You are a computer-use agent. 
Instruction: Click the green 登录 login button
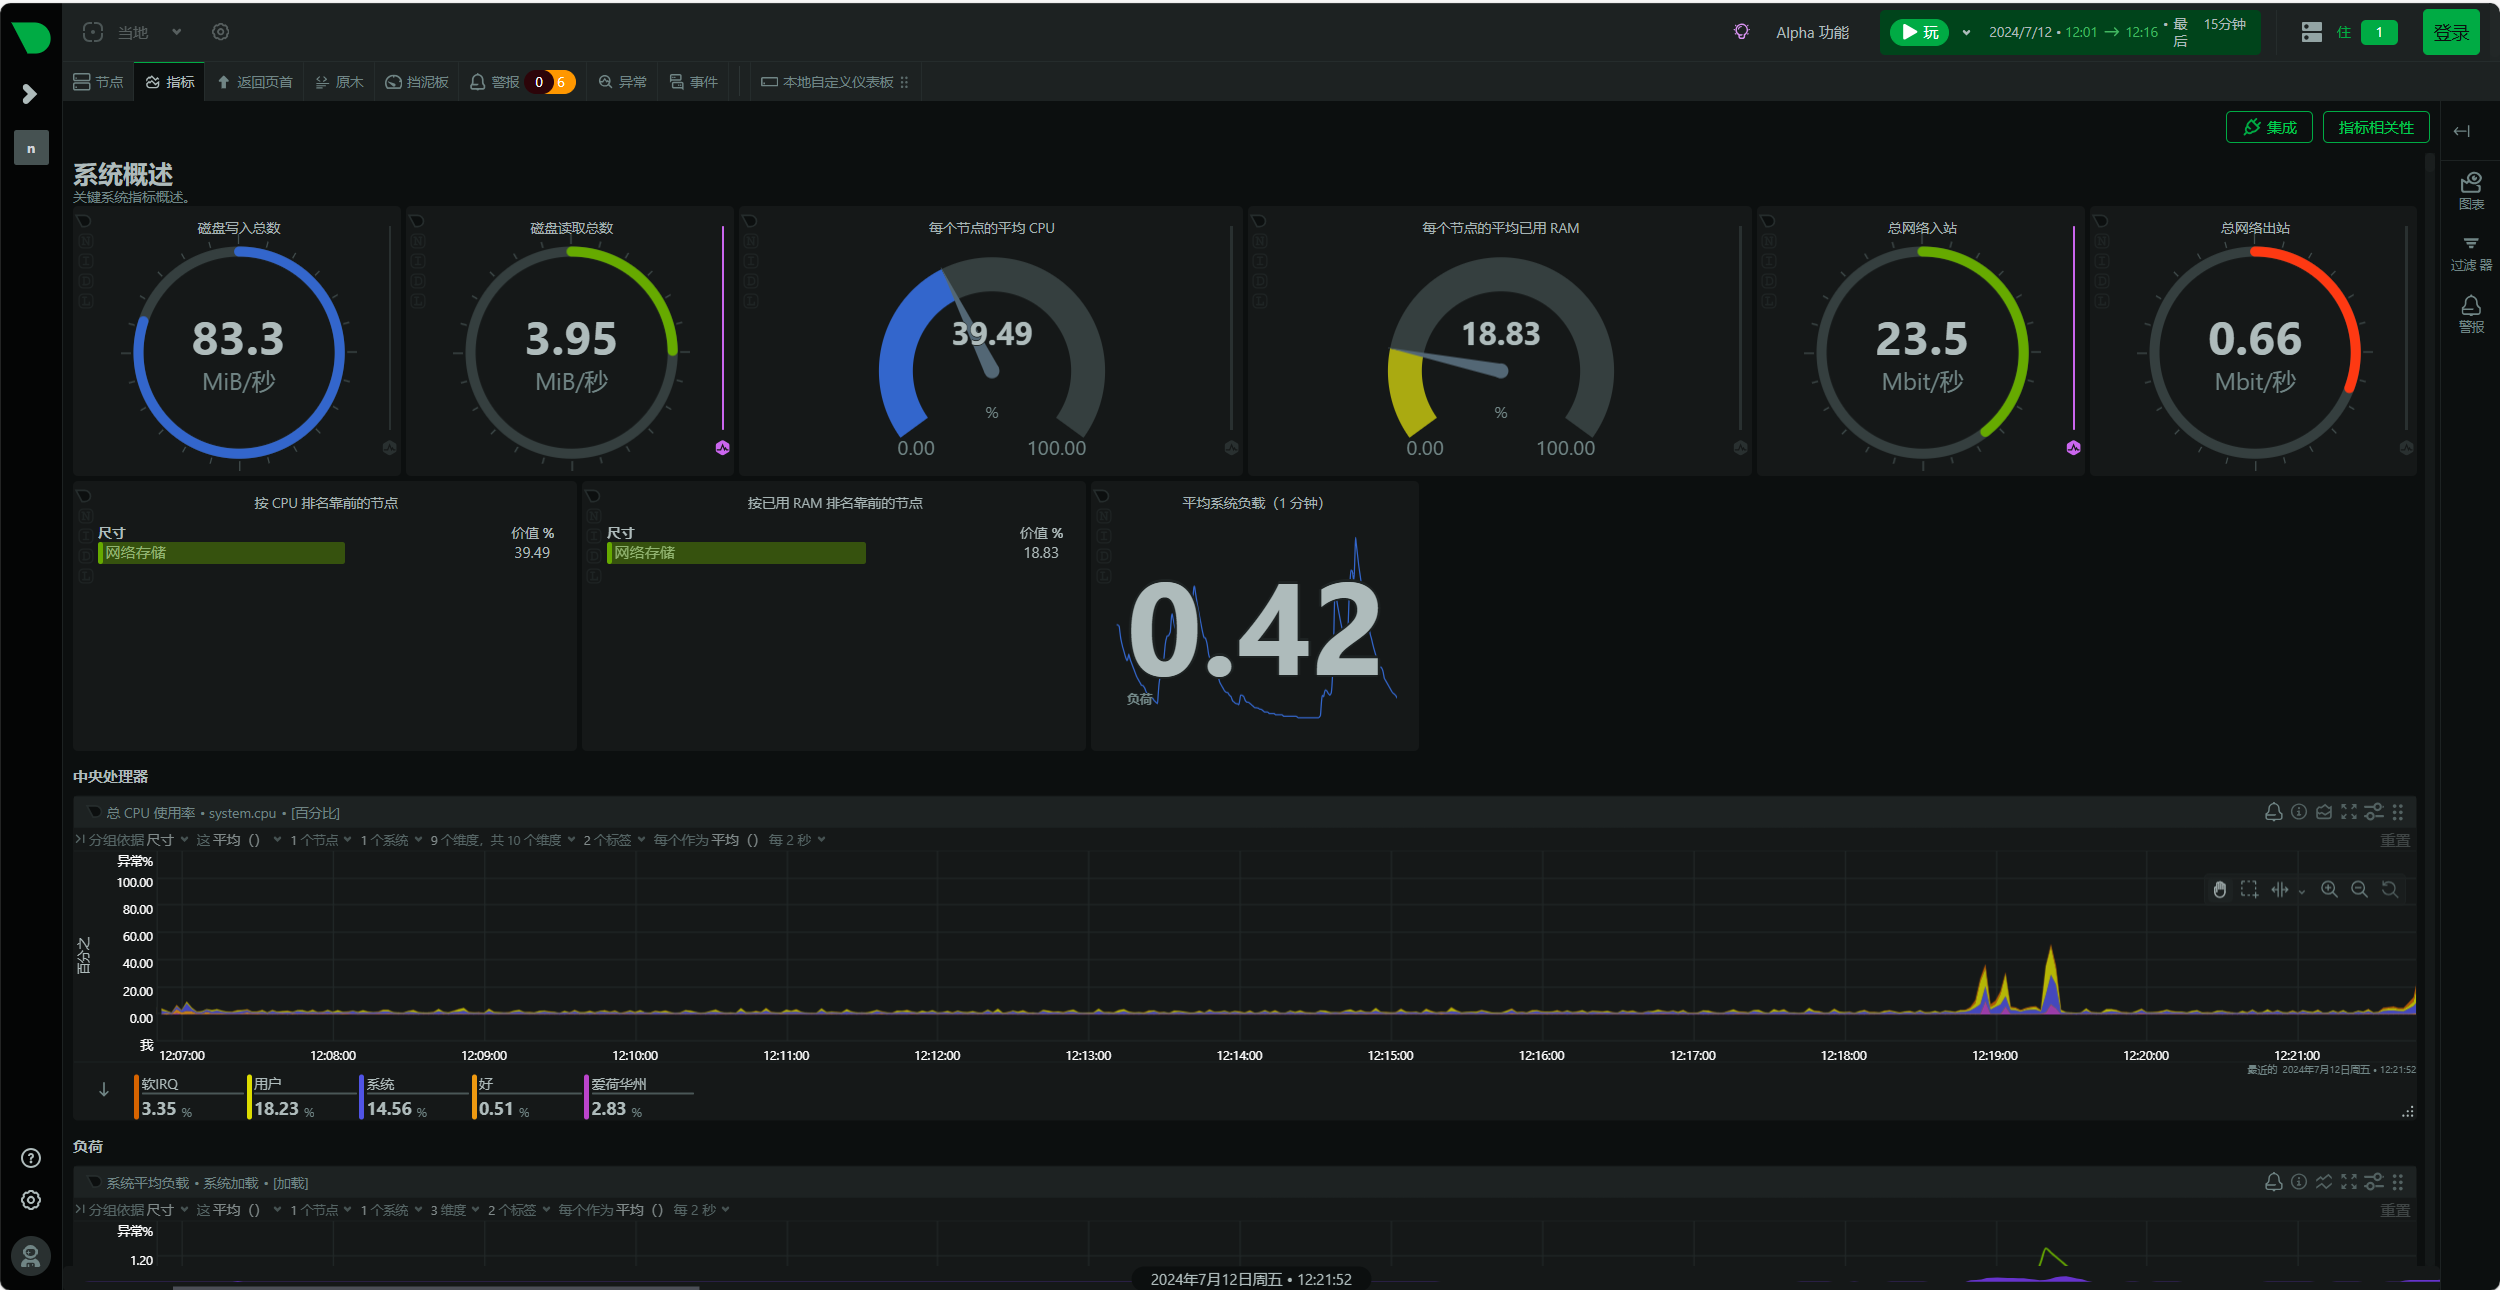coord(2451,32)
